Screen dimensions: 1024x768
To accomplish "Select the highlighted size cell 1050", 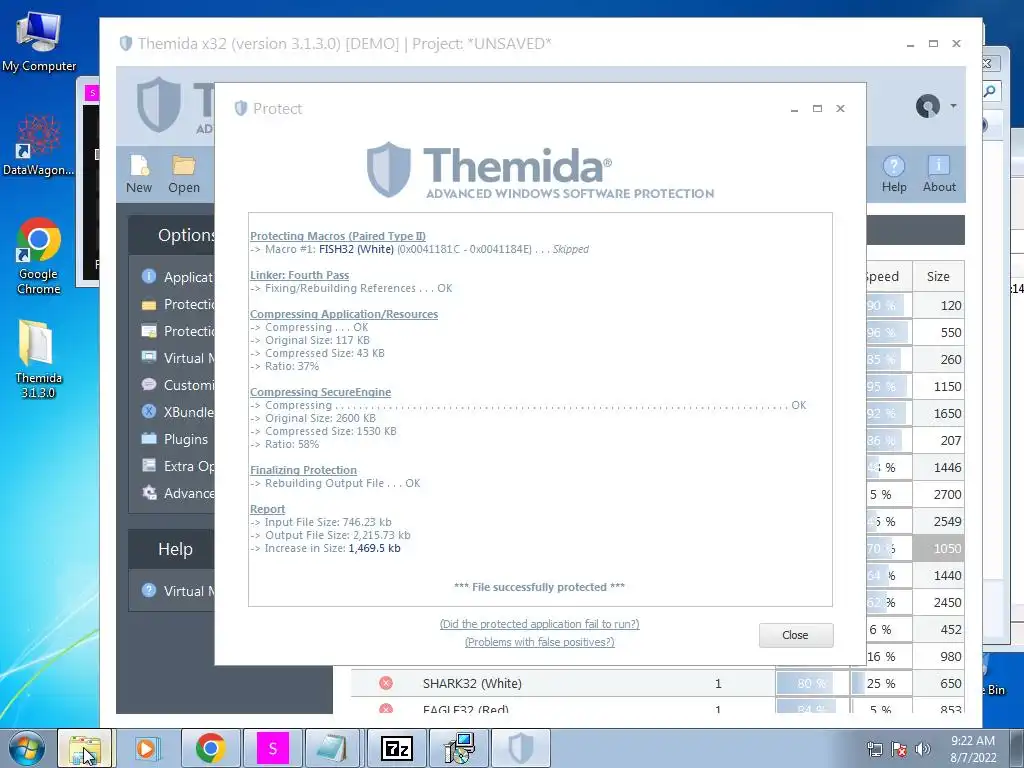I will (x=938, y=549).
